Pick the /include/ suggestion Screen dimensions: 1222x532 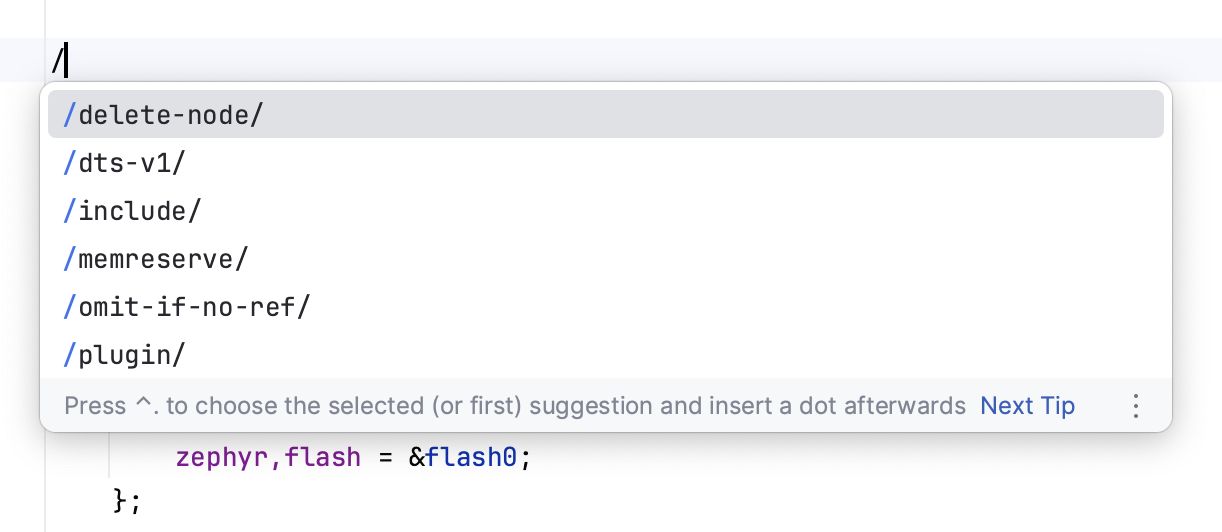click(133, 211)
